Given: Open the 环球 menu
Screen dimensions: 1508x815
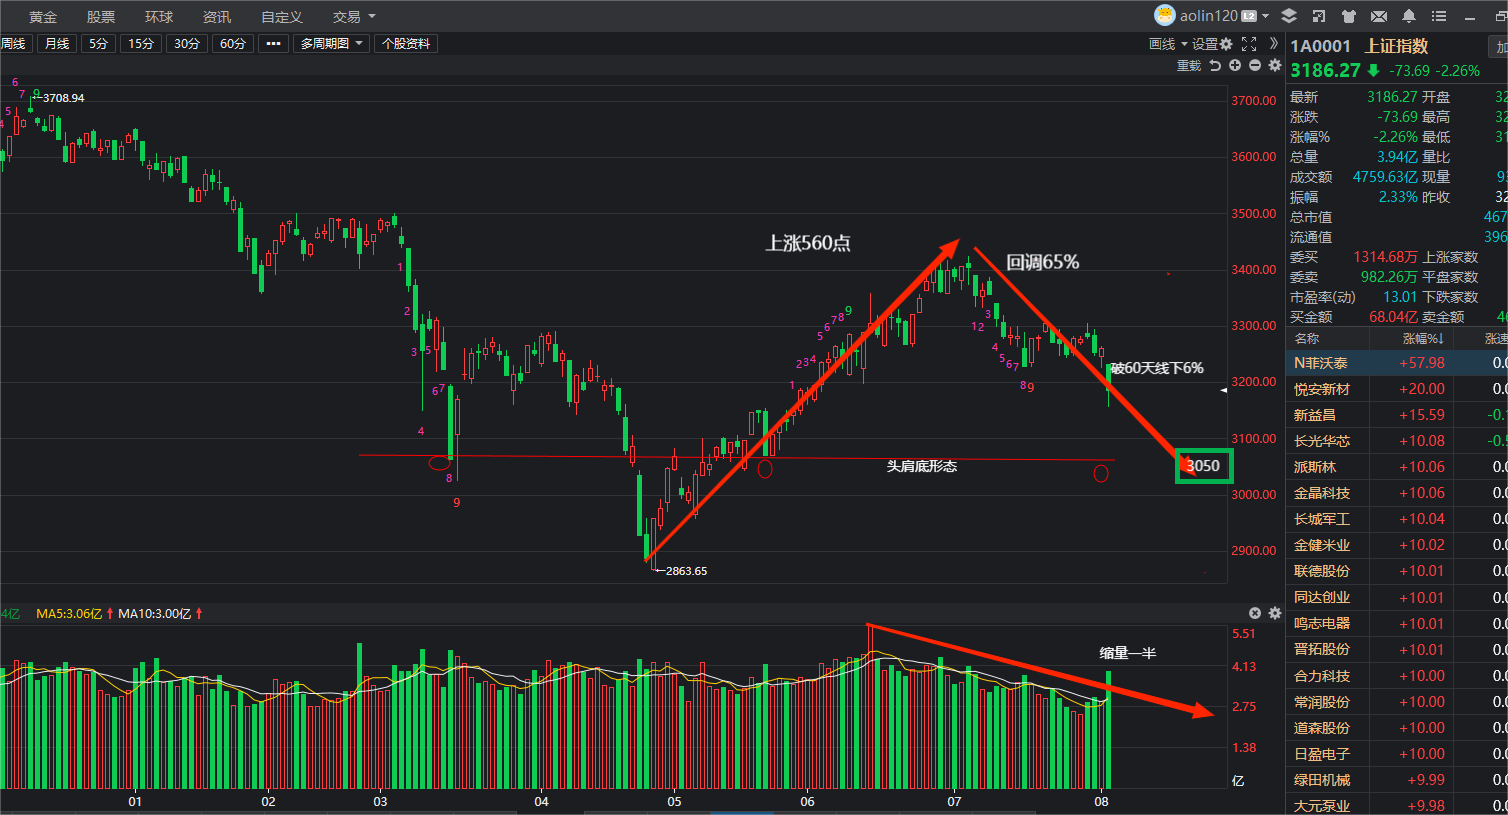Looking at the screenshot, I should pyautogui.click(x=159, y=17).
